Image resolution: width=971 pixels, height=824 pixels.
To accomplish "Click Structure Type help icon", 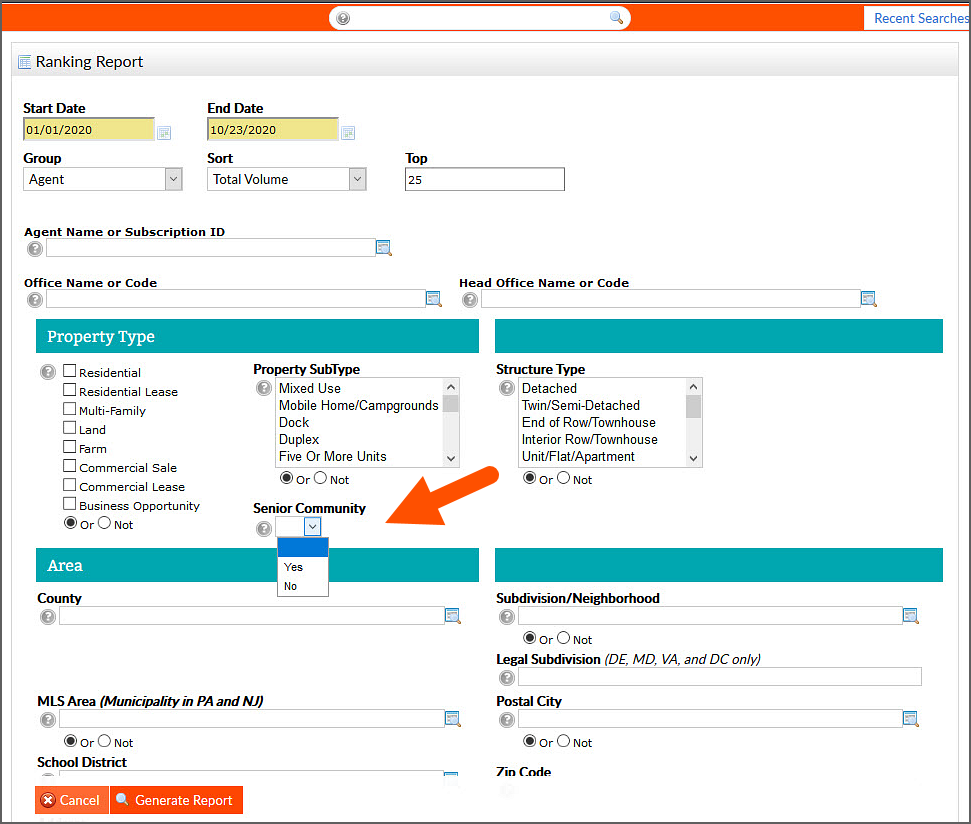I will click(x=507, y=388).
